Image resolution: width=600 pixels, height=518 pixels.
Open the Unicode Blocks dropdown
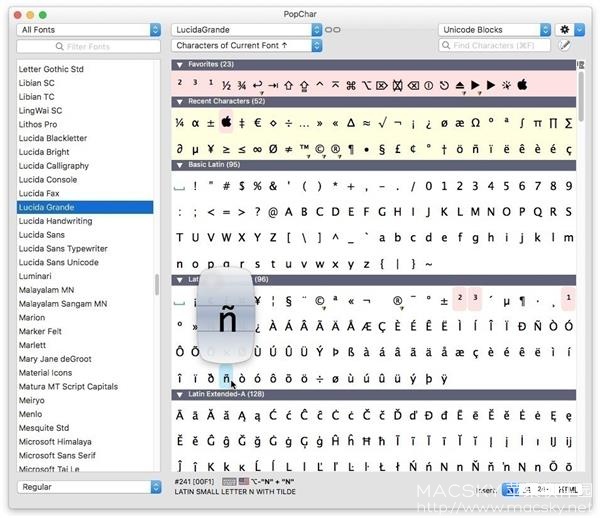pos(494,29)
